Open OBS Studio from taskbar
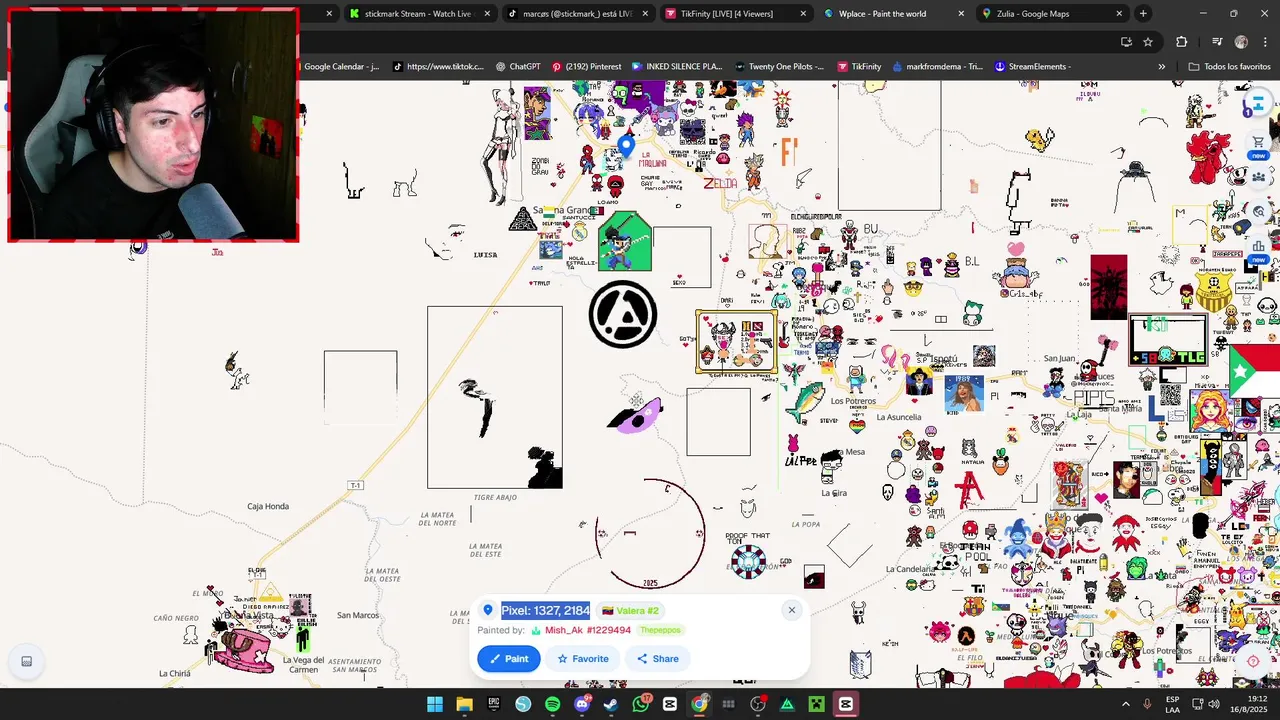1280x720 pixels. tap(758, 704)
